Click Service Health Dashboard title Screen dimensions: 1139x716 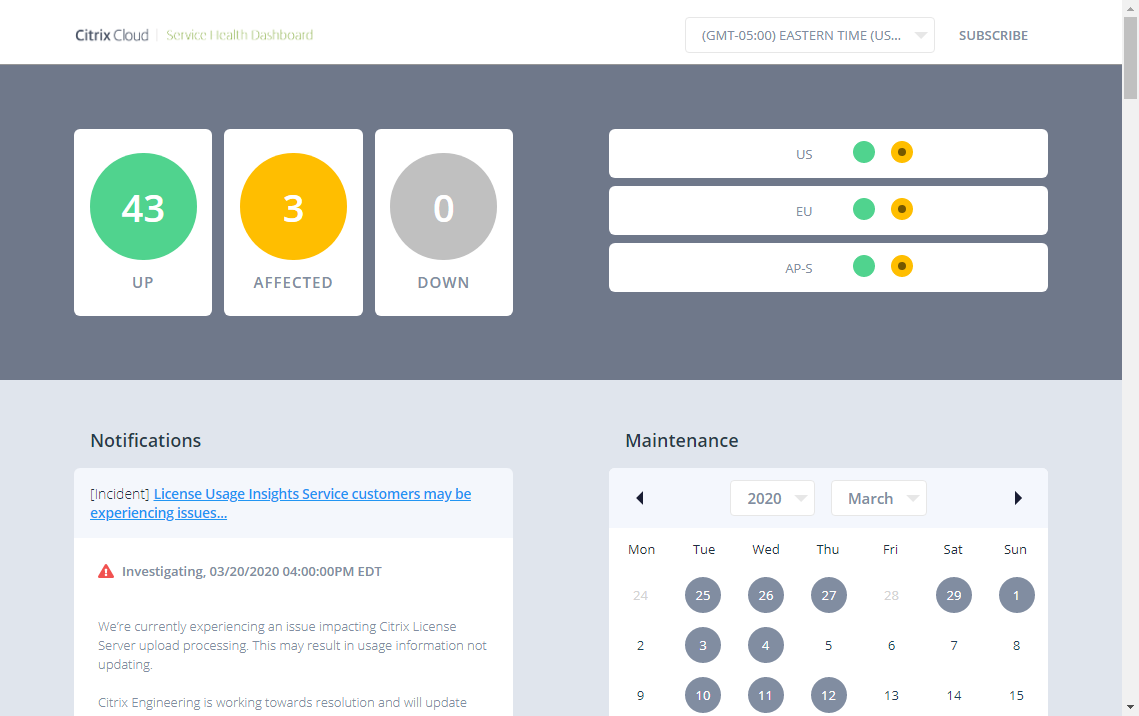(240, 35)
